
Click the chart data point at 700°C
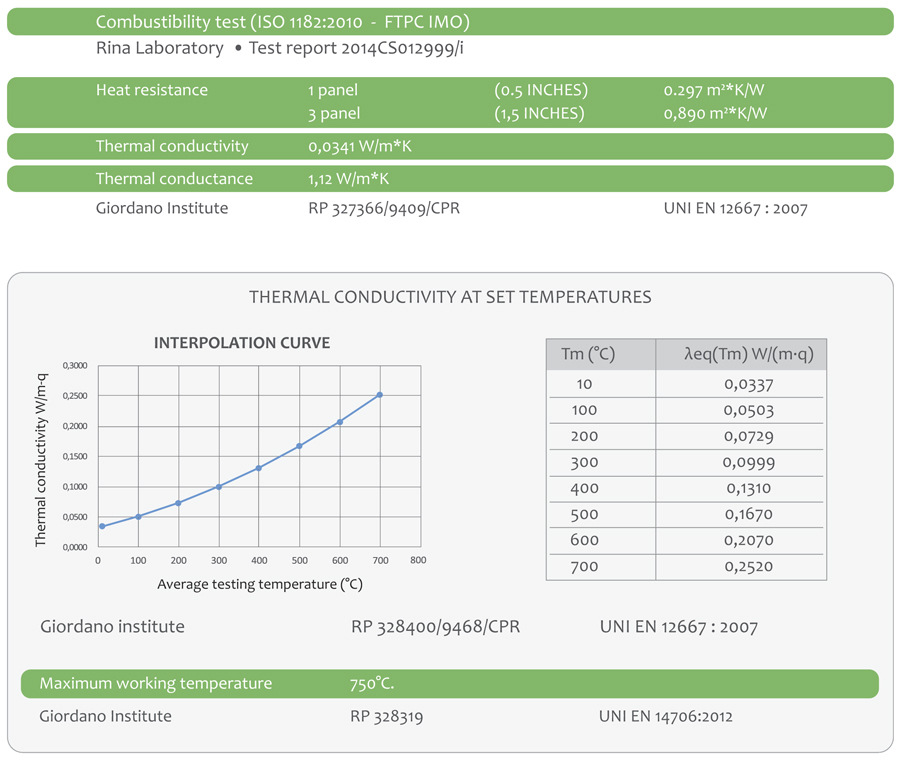[x=379, y=395]
